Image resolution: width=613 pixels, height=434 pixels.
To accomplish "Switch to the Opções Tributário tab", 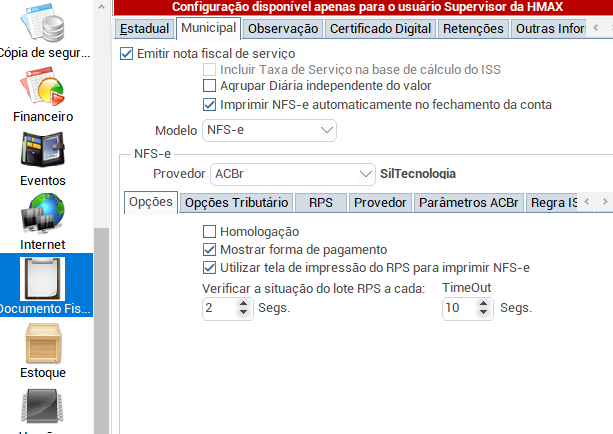I will click(x=237, y=203).
